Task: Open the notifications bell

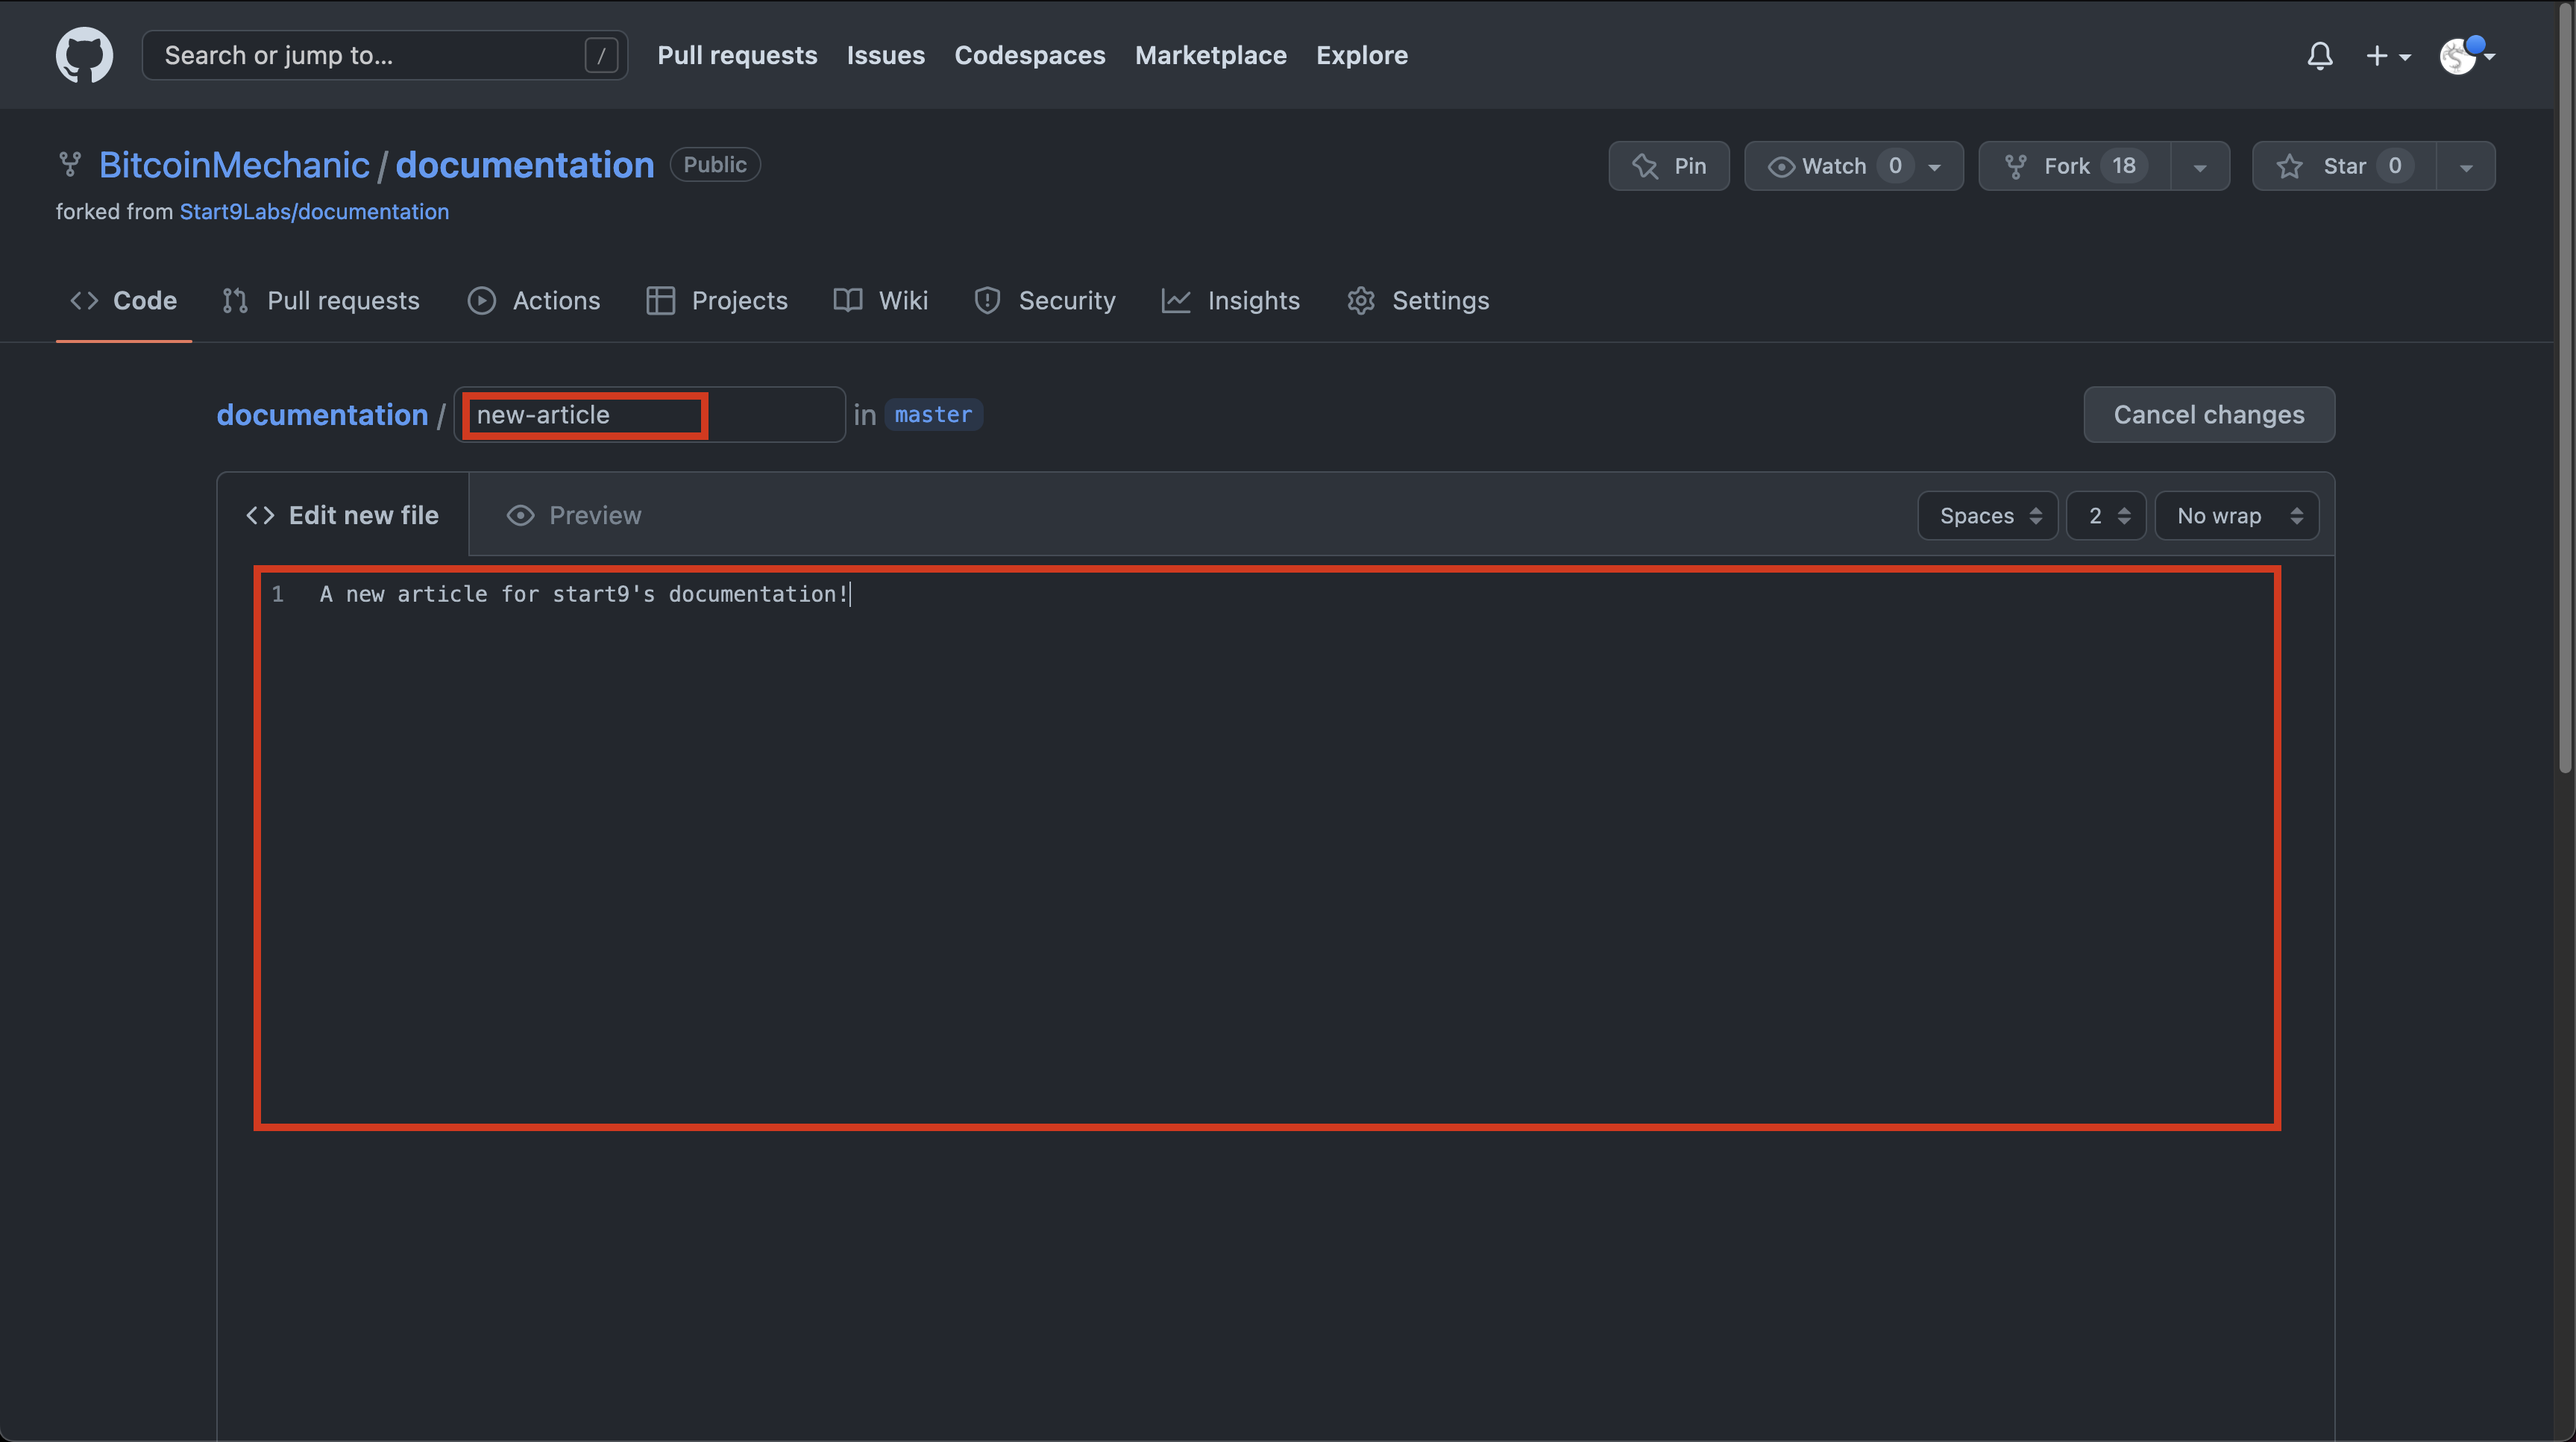Action: click(2319, 56)
